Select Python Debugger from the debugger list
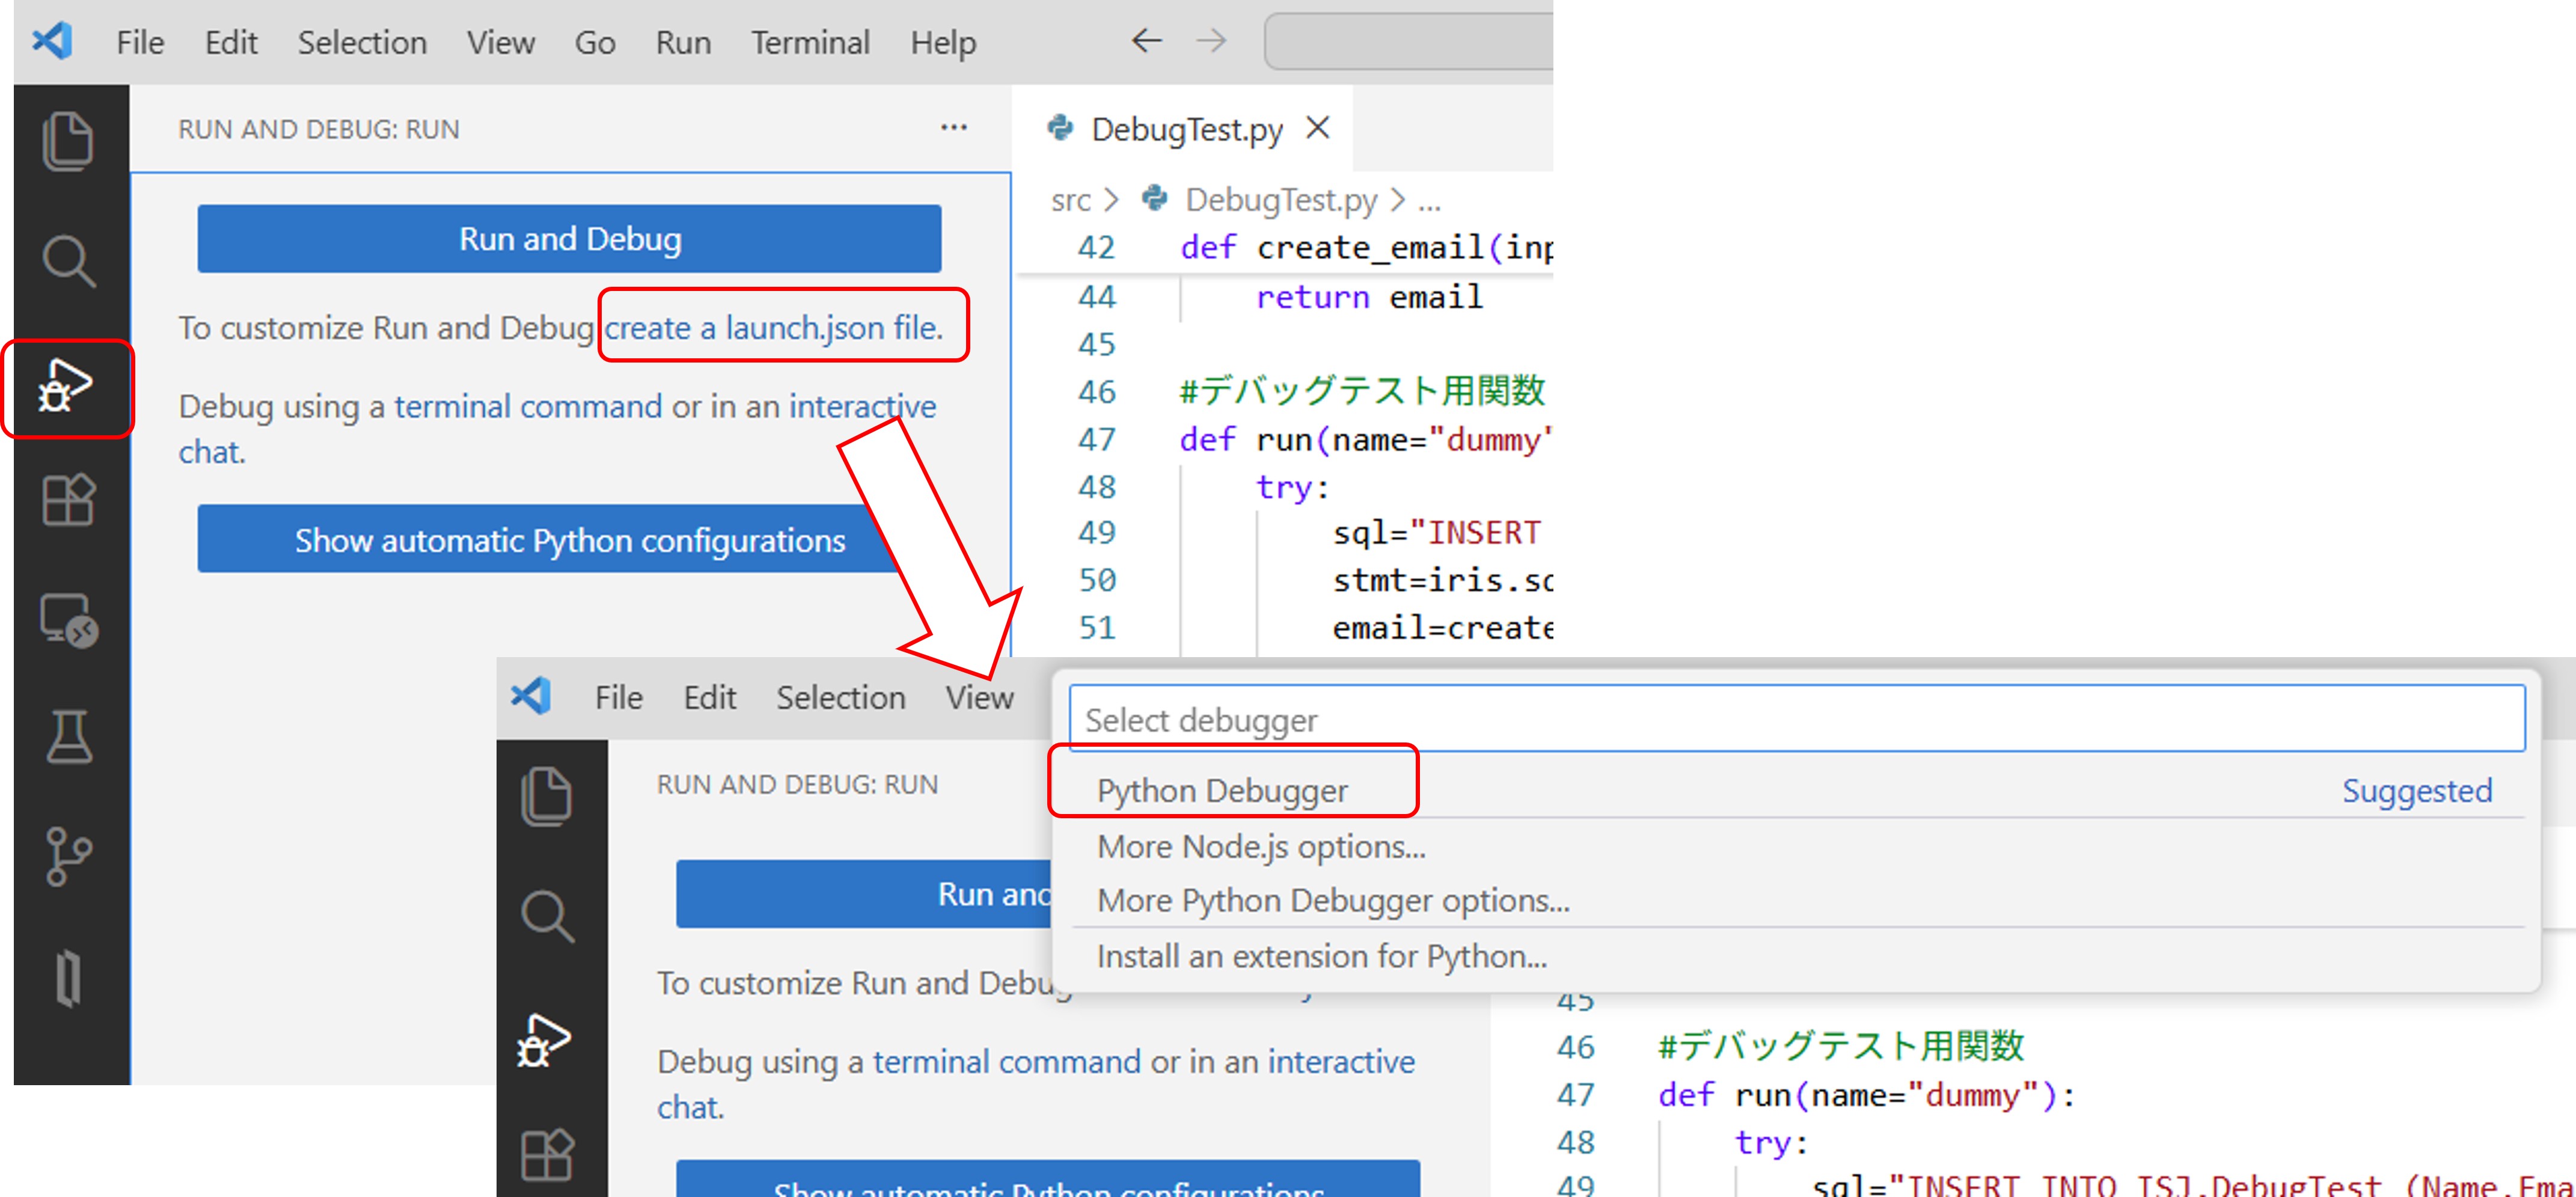 click(1222, 791)
